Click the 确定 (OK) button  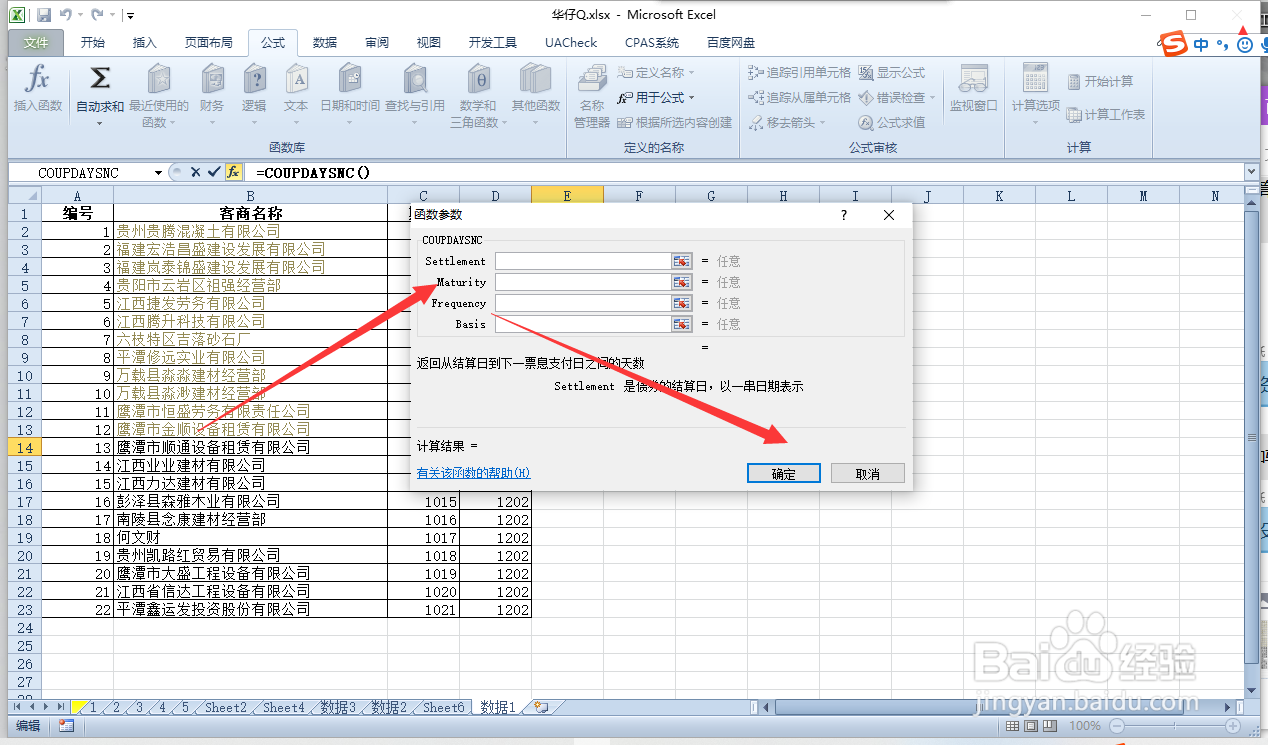[x=784, y=473]
